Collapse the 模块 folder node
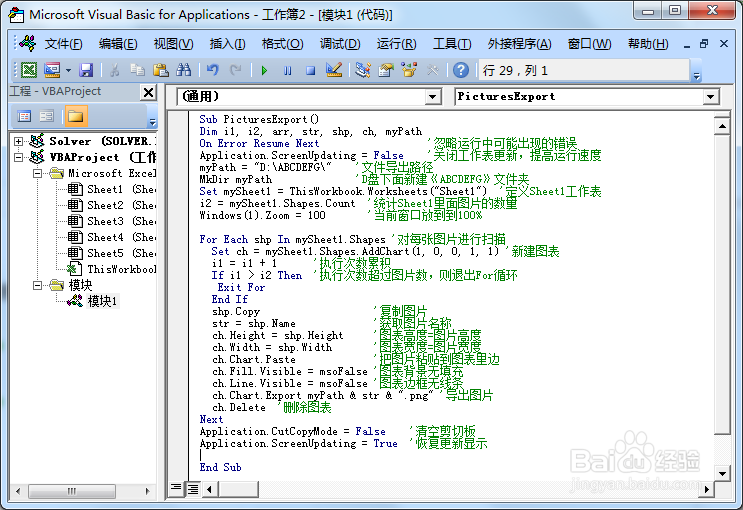743x510 pixels. coord(37,285)
